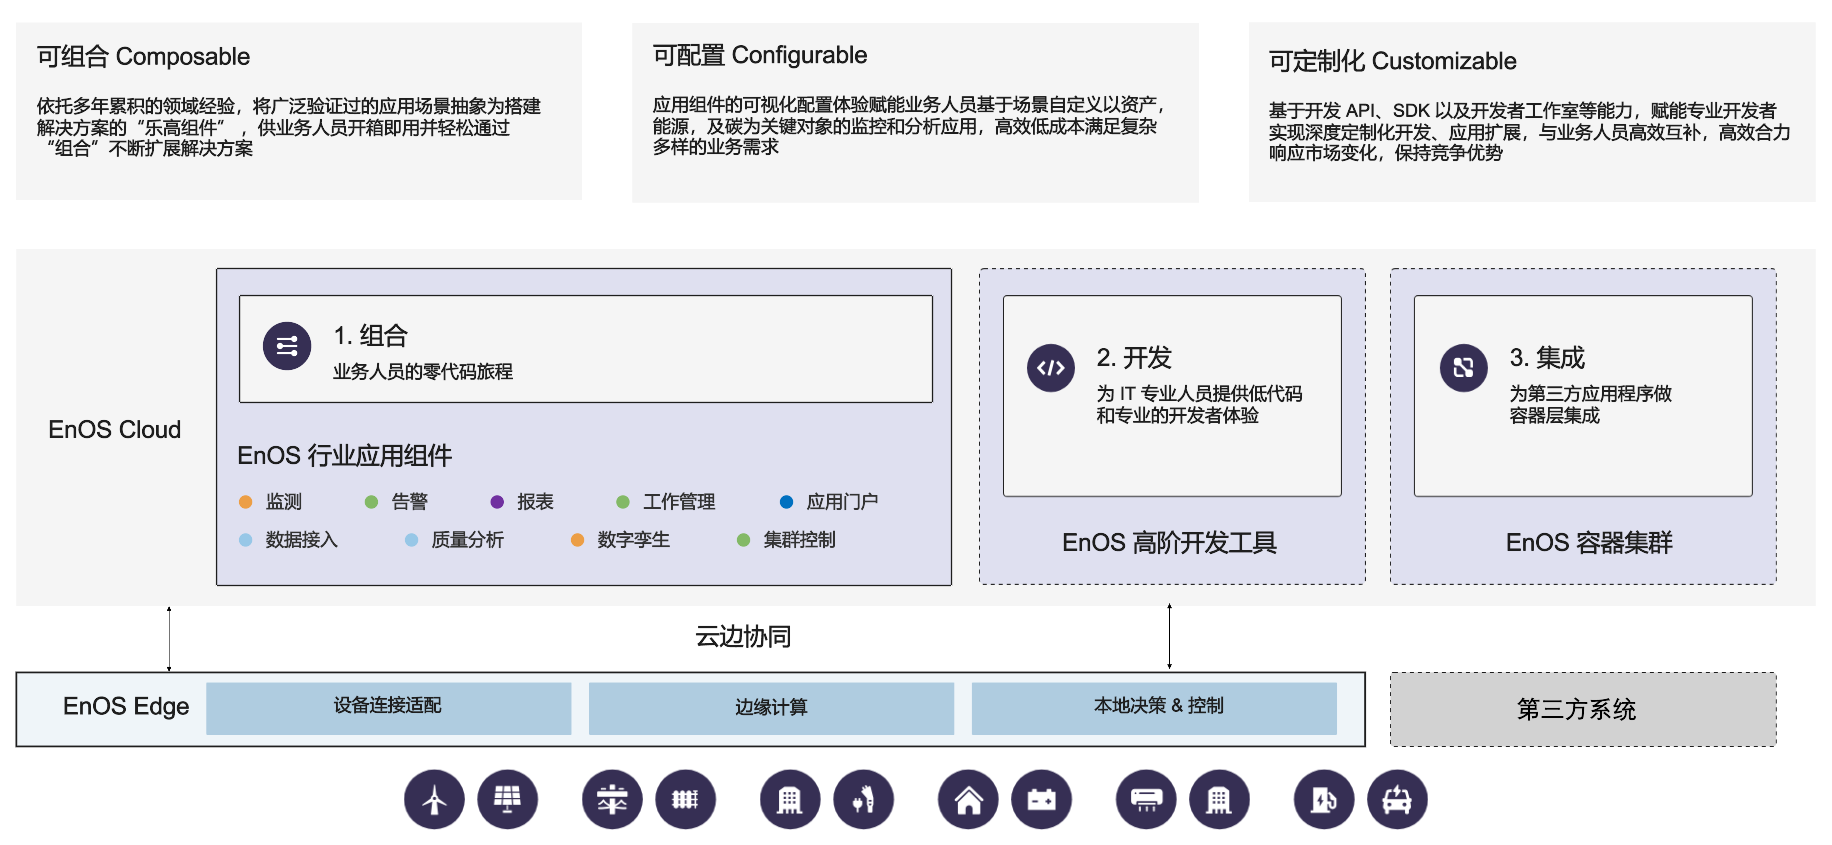Screen dimensions: 1832x845
Task: Click the 可定制化 Customizable heading
Action: point(1393,61)
